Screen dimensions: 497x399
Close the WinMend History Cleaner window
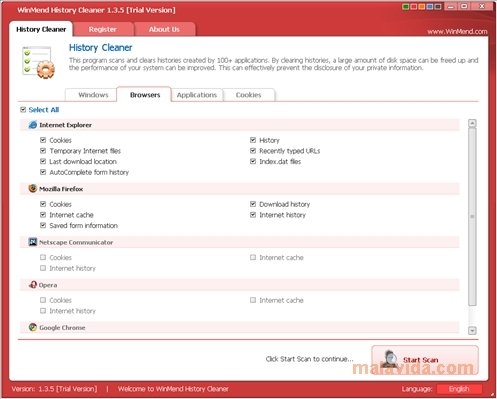482,7
